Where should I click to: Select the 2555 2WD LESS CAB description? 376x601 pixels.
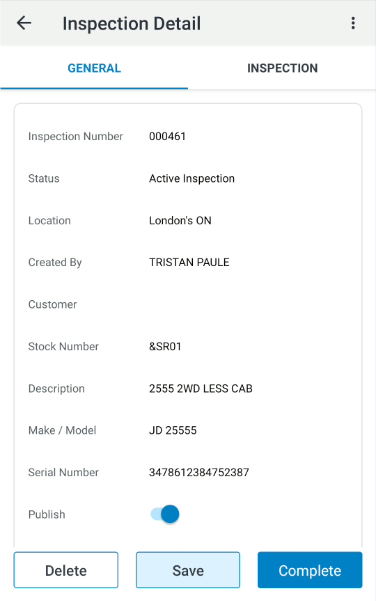click(200, 388)
